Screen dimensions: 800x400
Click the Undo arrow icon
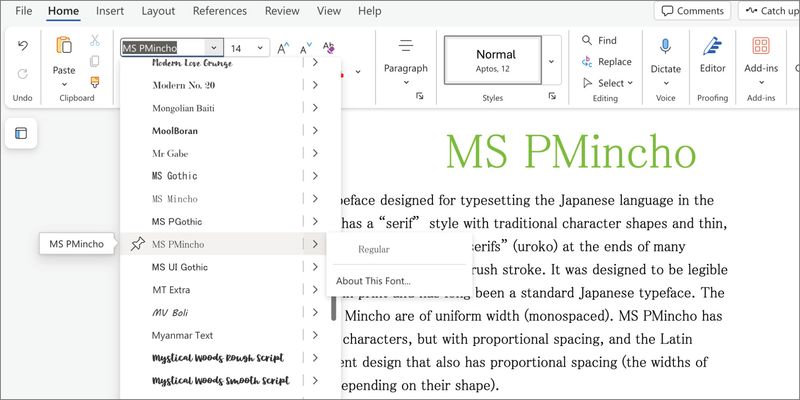tap(23, 47)
